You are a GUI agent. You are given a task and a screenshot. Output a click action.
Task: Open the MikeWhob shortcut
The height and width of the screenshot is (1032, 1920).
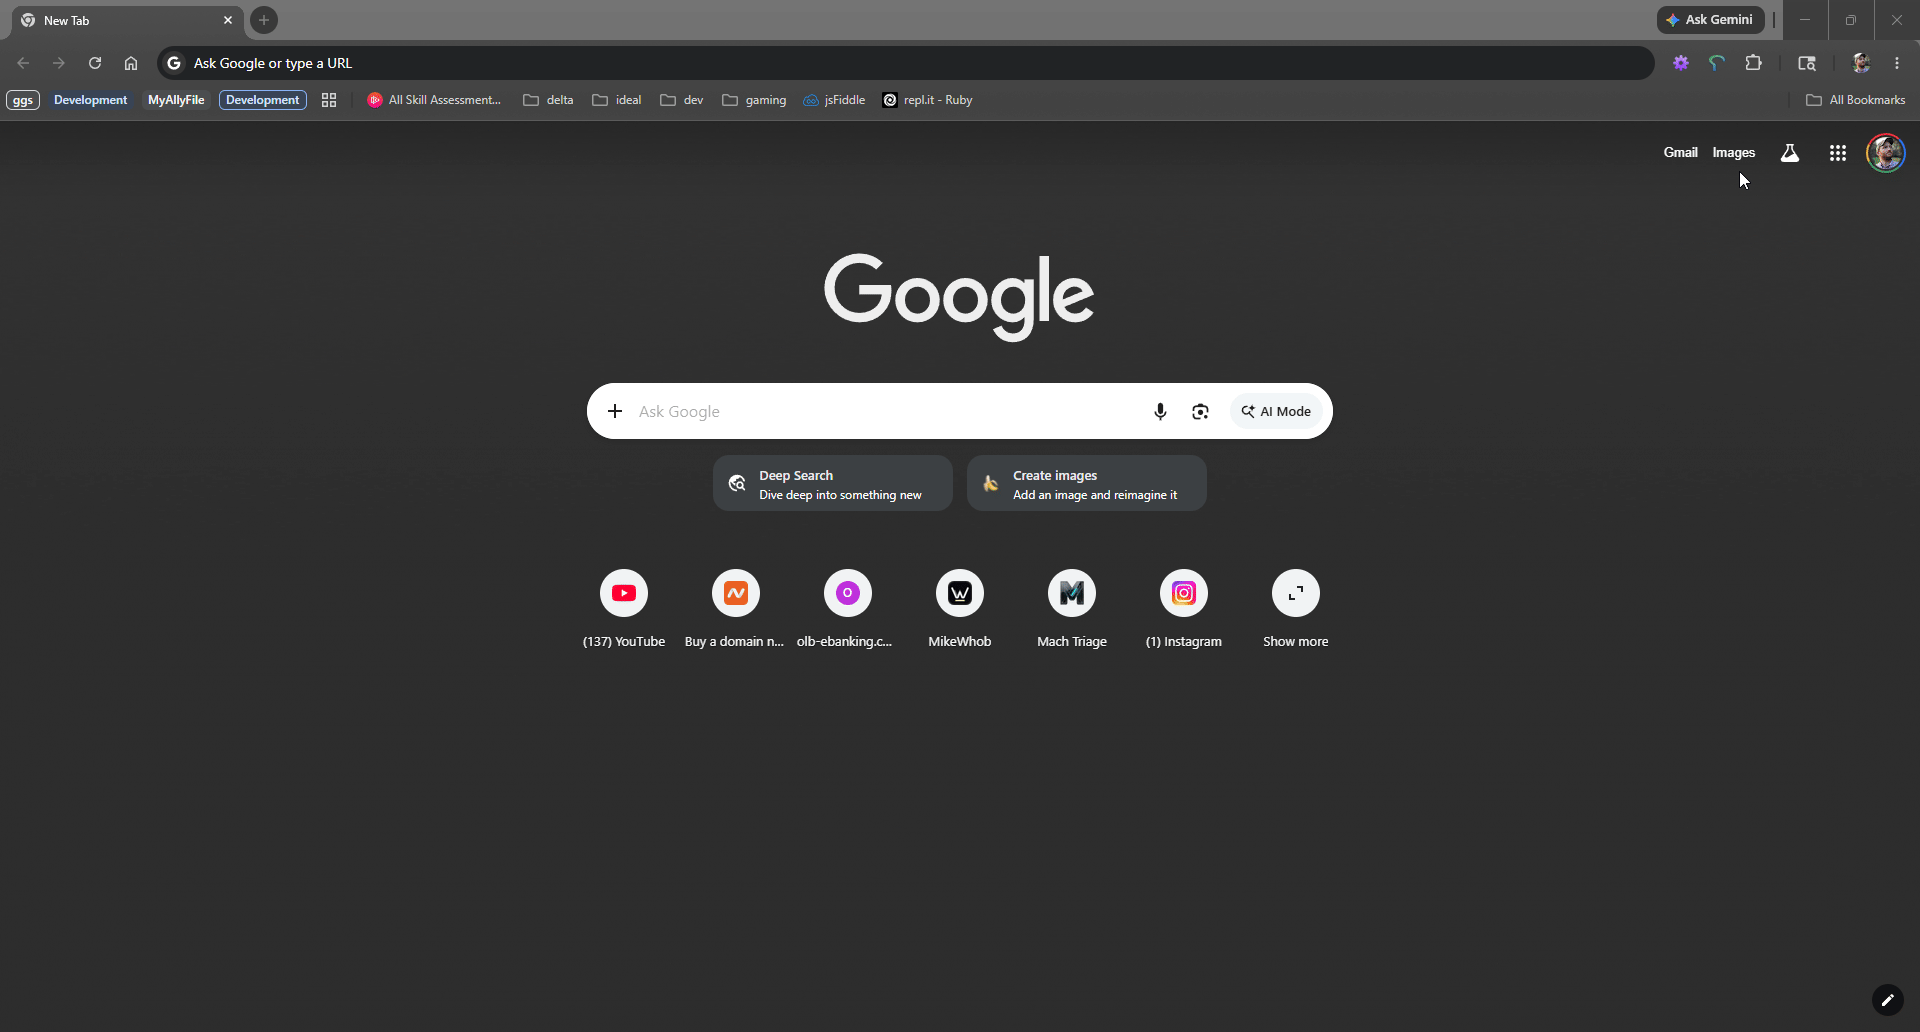pos(960,609)
